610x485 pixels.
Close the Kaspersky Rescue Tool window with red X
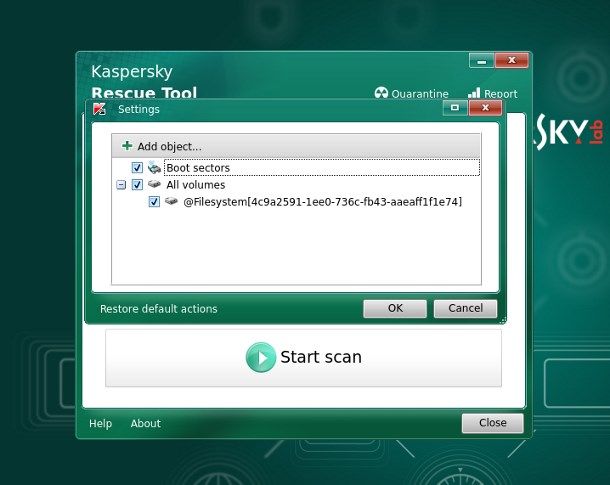point(512,61)
